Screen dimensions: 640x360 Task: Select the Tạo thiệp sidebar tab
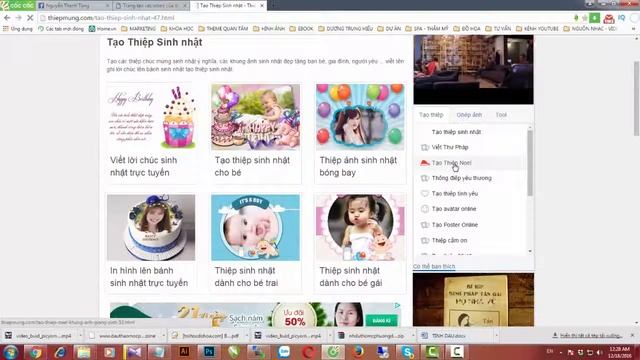pos(431,115)
